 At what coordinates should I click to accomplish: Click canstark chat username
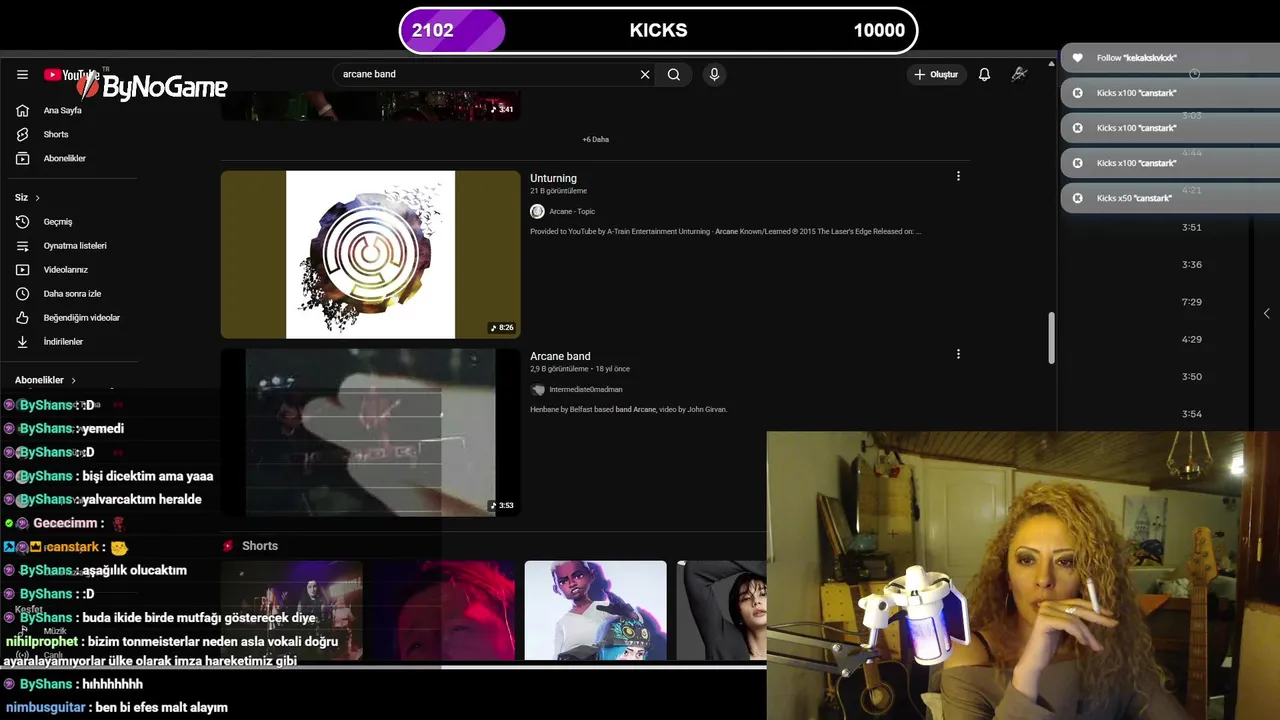[71, 548]
